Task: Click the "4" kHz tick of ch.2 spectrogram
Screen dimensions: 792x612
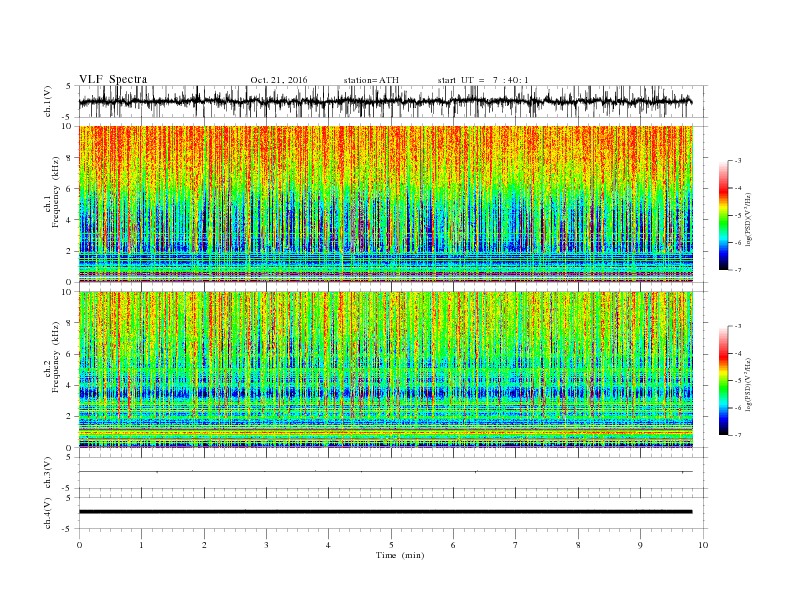Action: [70, 386]
